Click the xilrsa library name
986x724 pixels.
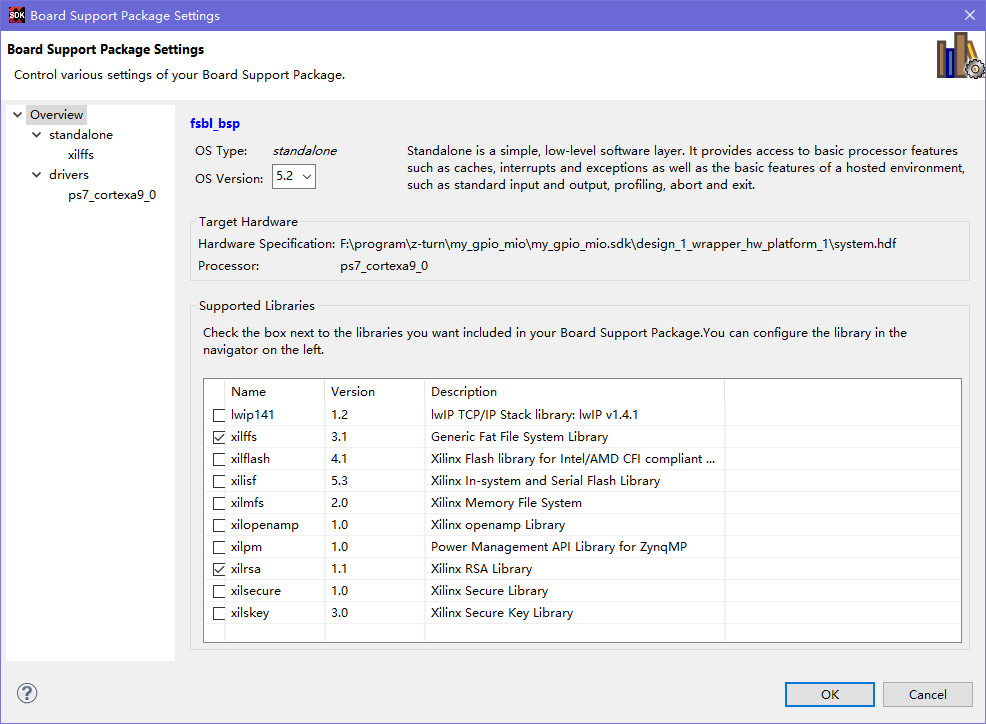pyautogui.click(x=245, y=569)
